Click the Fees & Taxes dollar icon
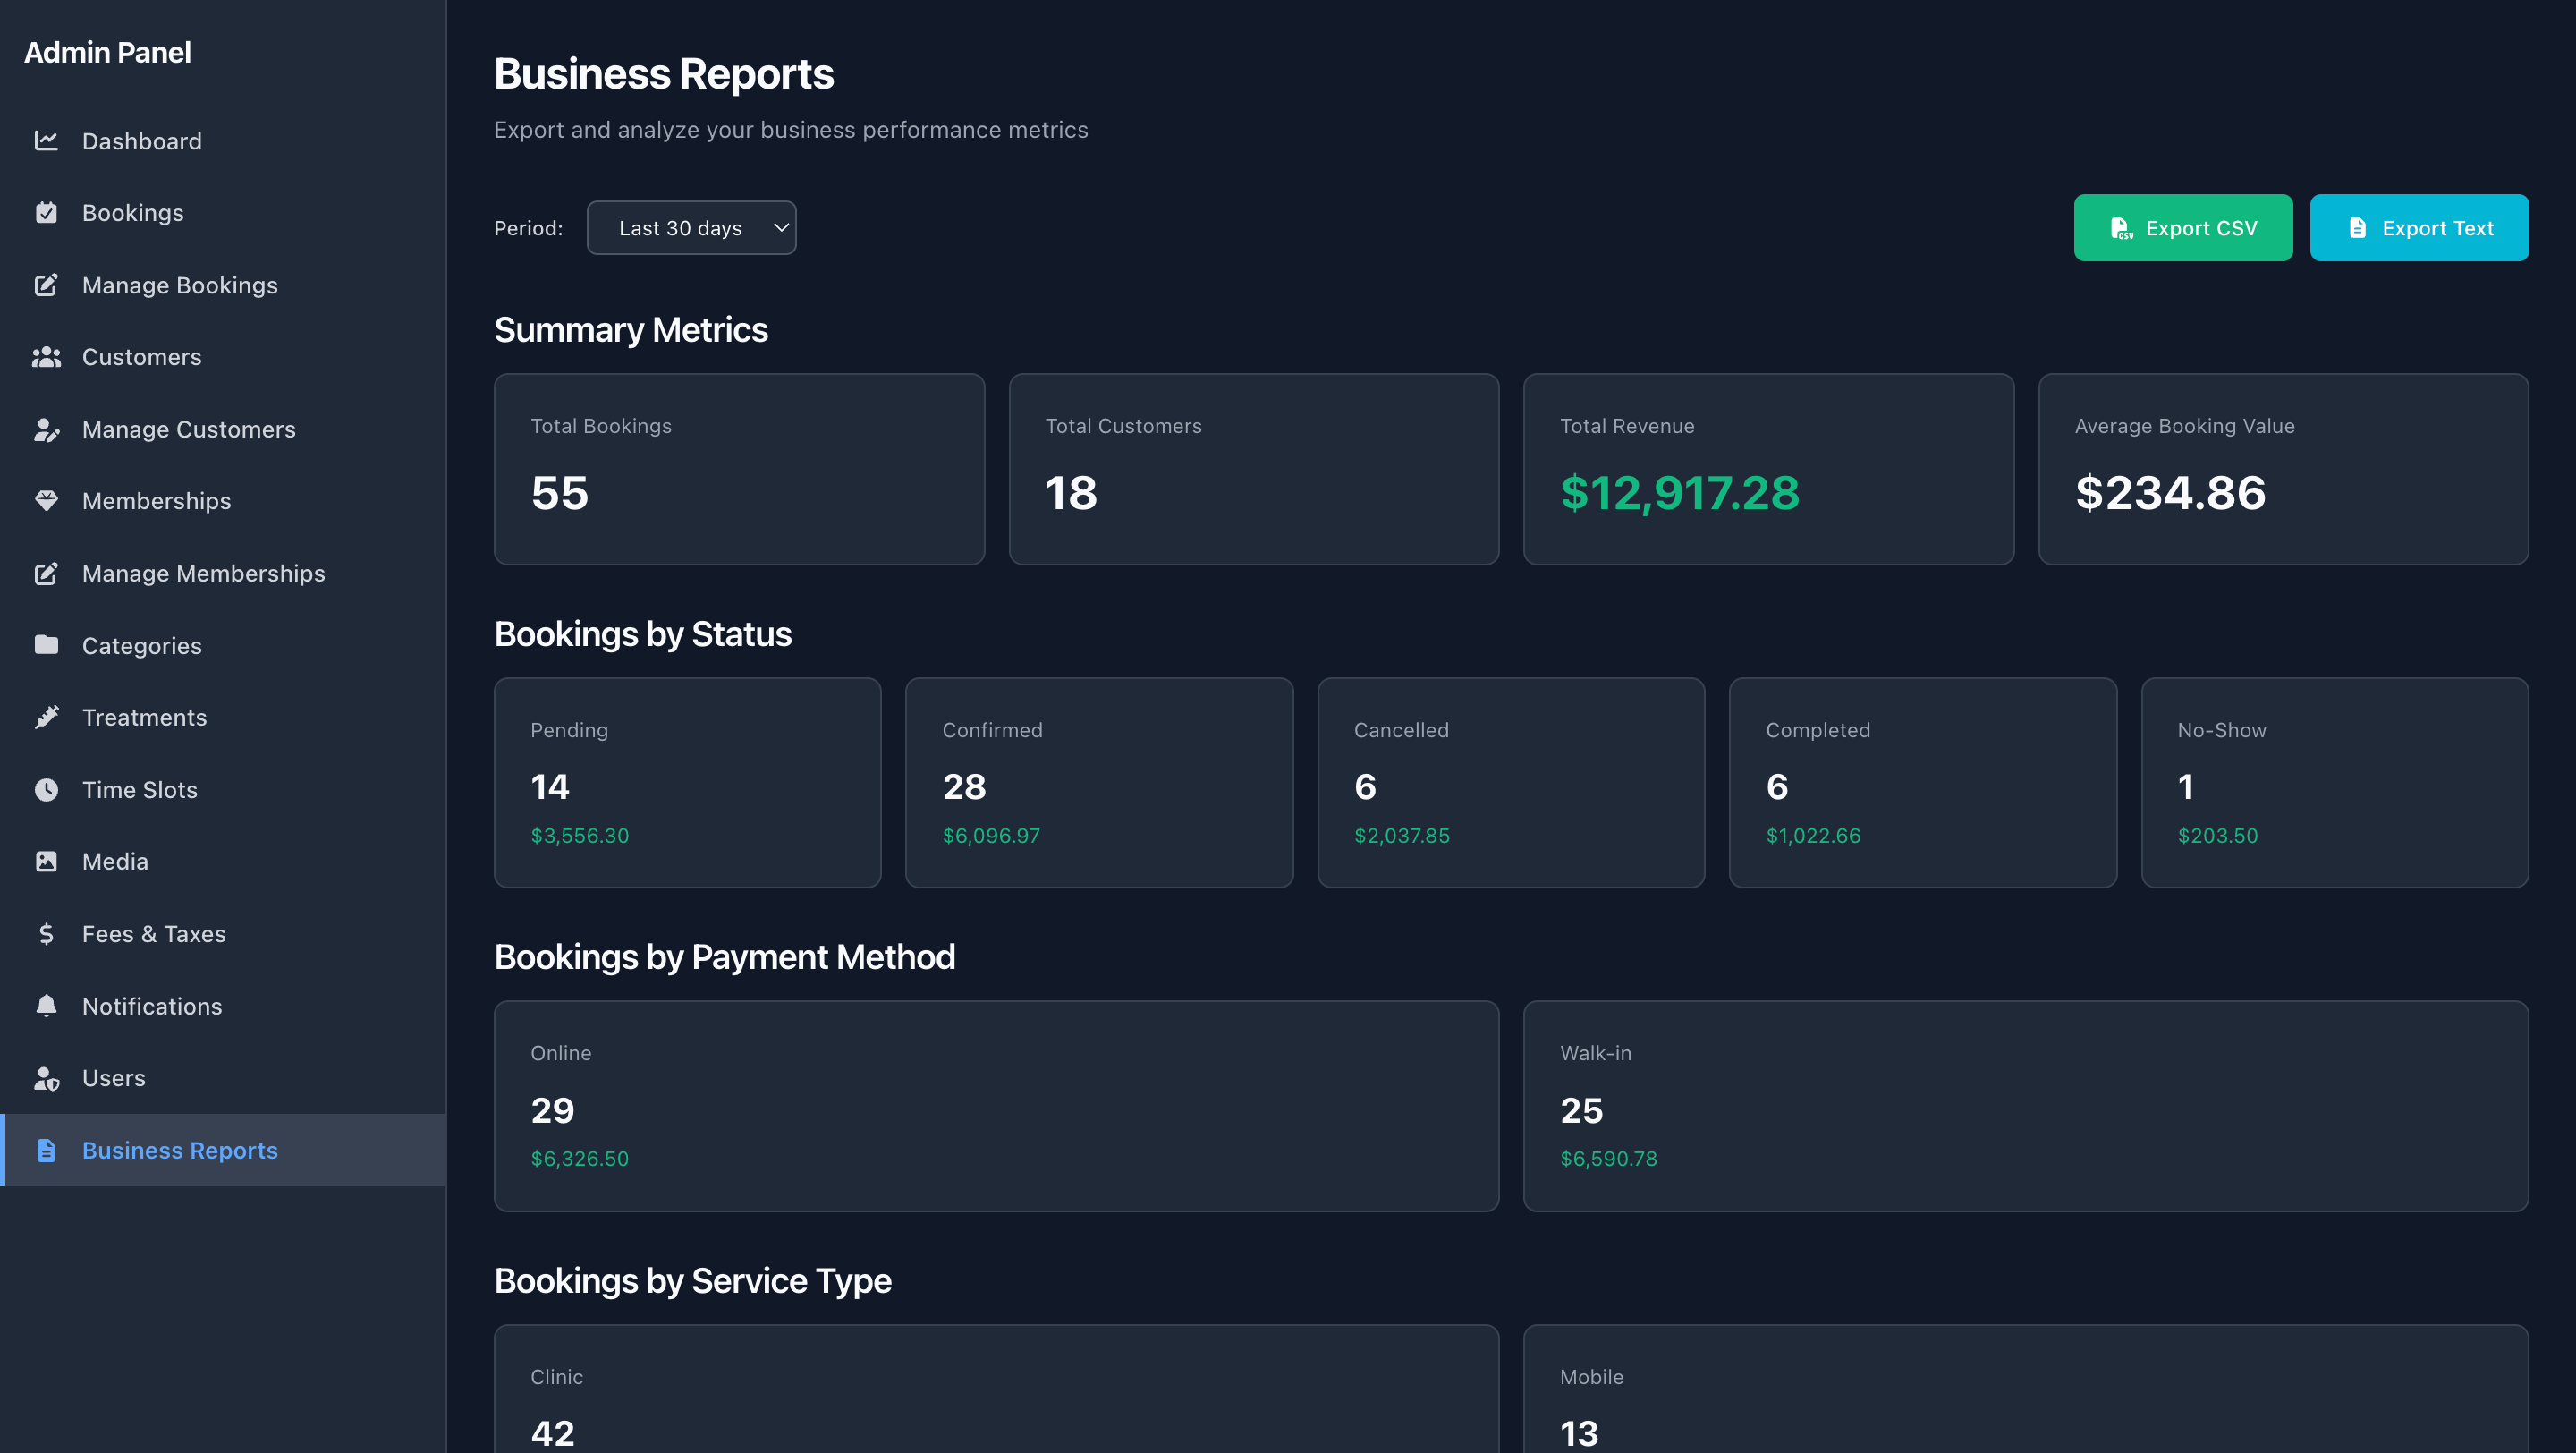2576x1453 pixels. (x=47, y=933)
